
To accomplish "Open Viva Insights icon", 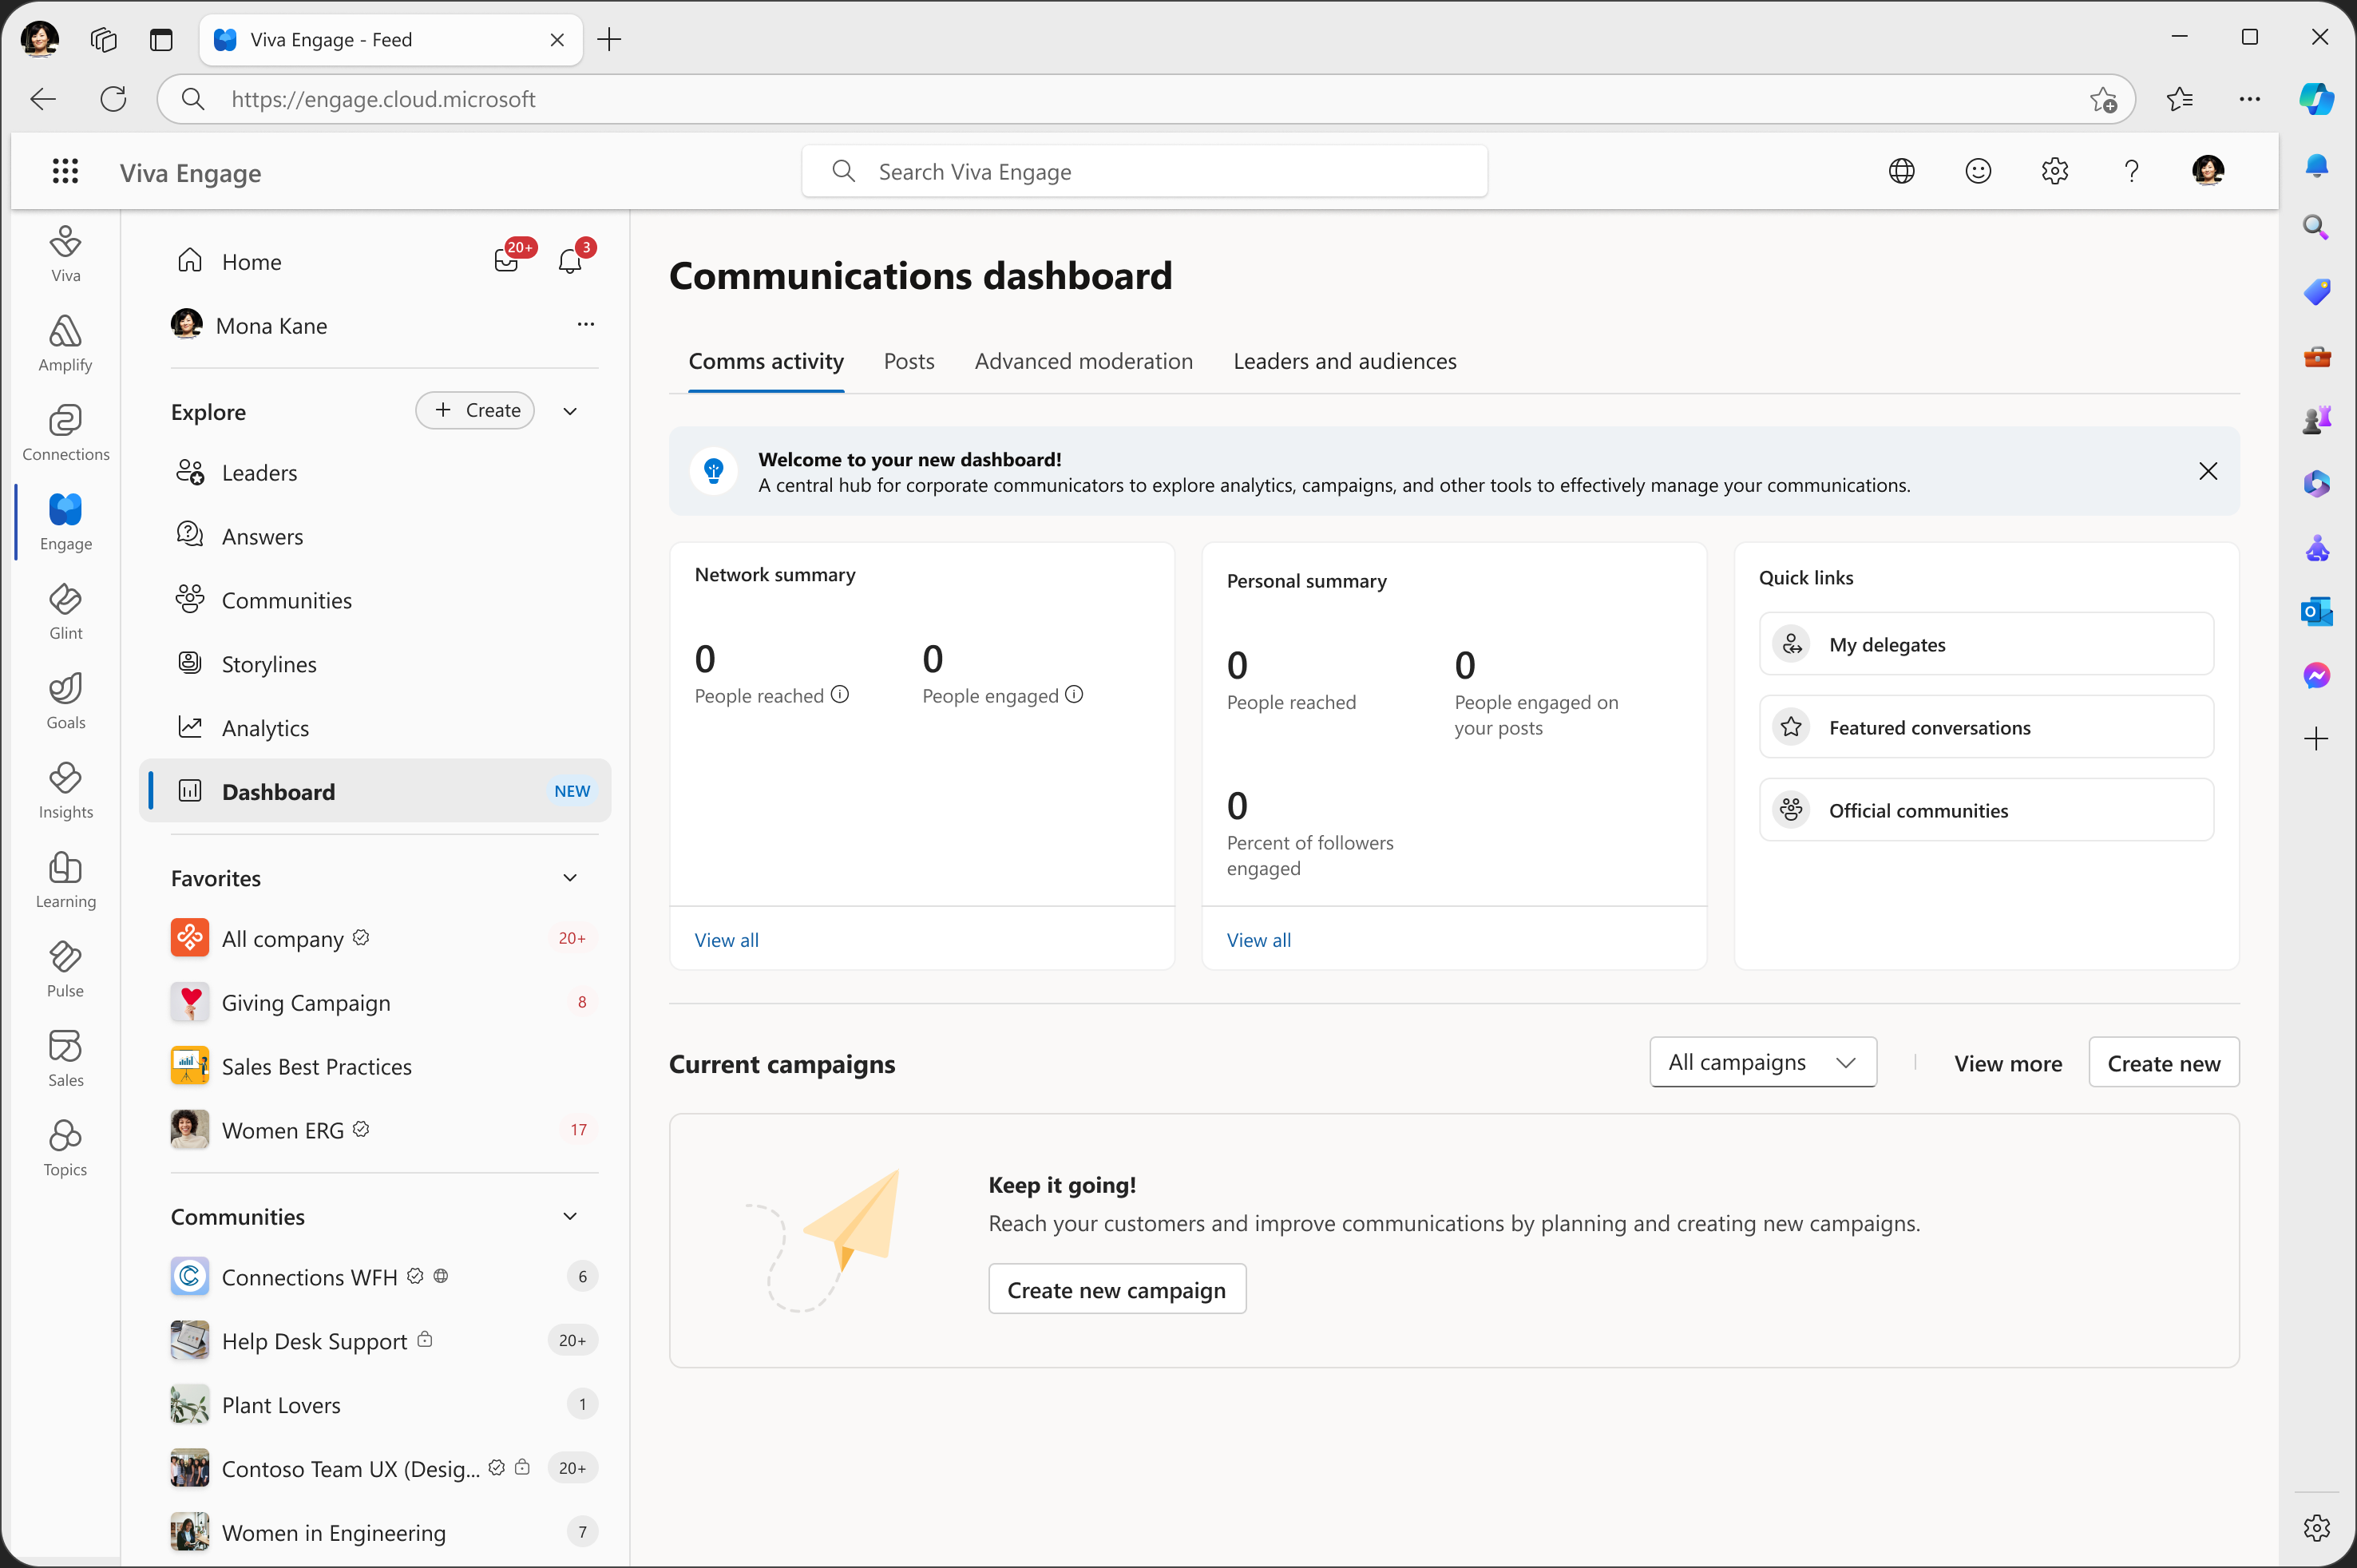I will tap(65, 790).
